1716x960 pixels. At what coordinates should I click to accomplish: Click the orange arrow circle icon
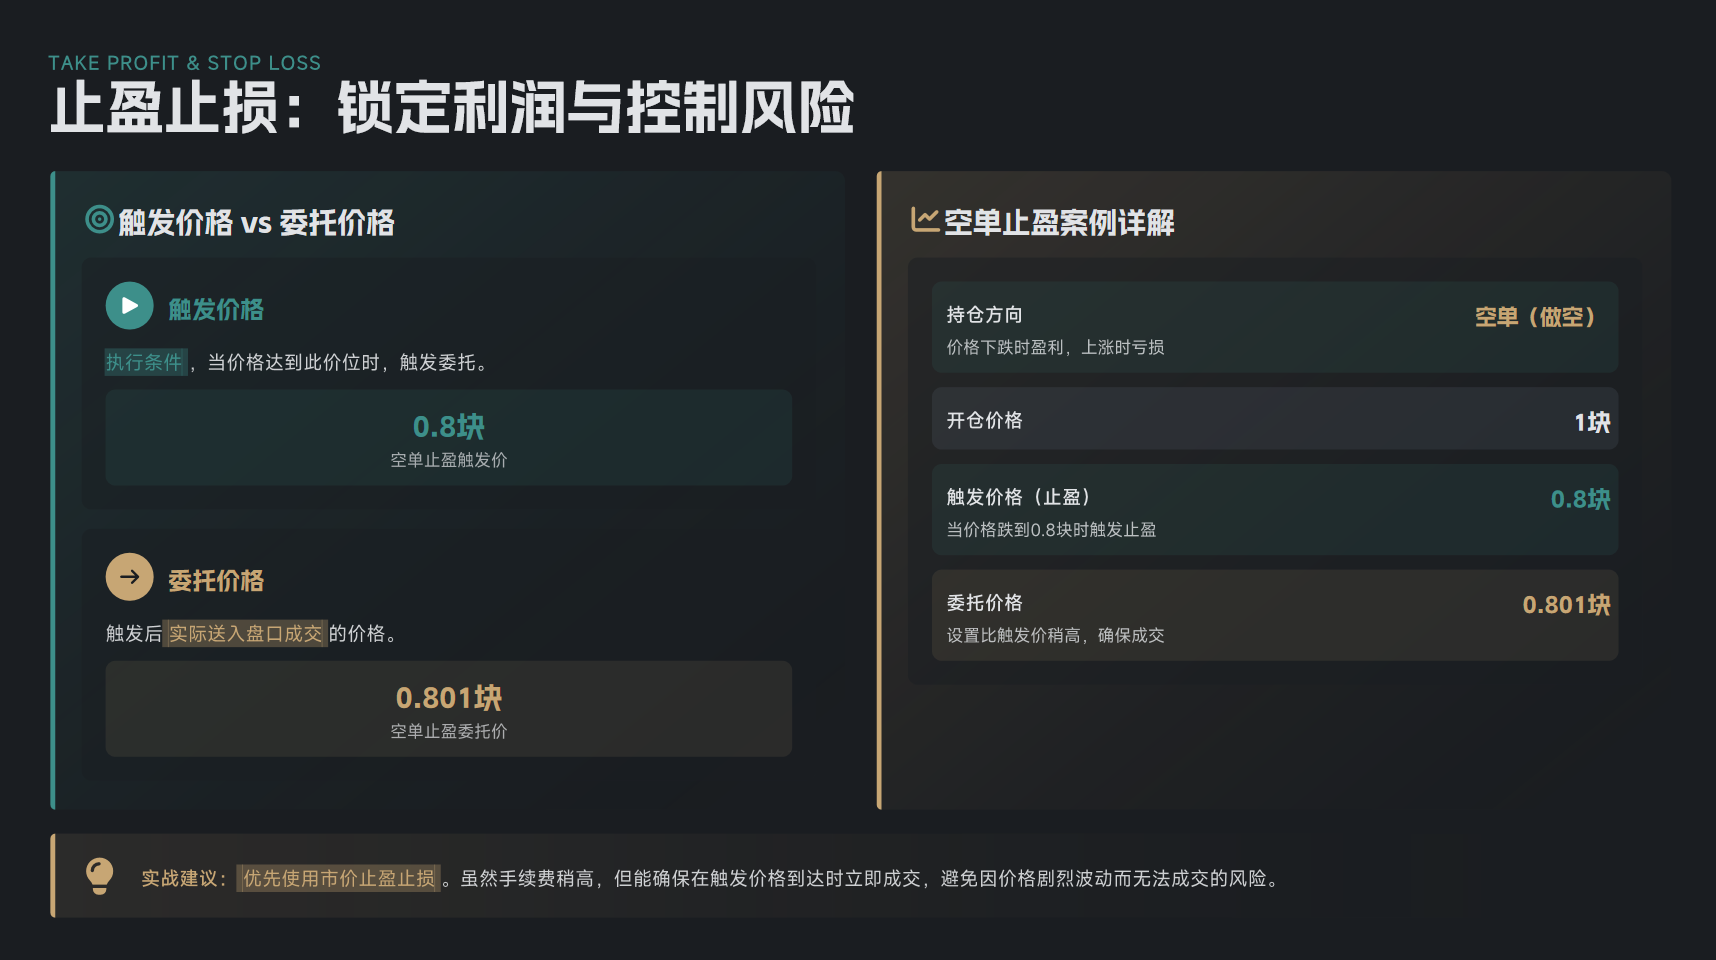point(130,577)
